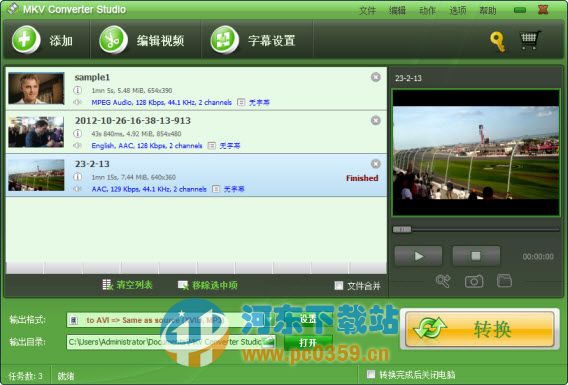Remove the 23-2-13 item with its X button
This screenshot has width=568, height=385.
(x=376, y=164)
